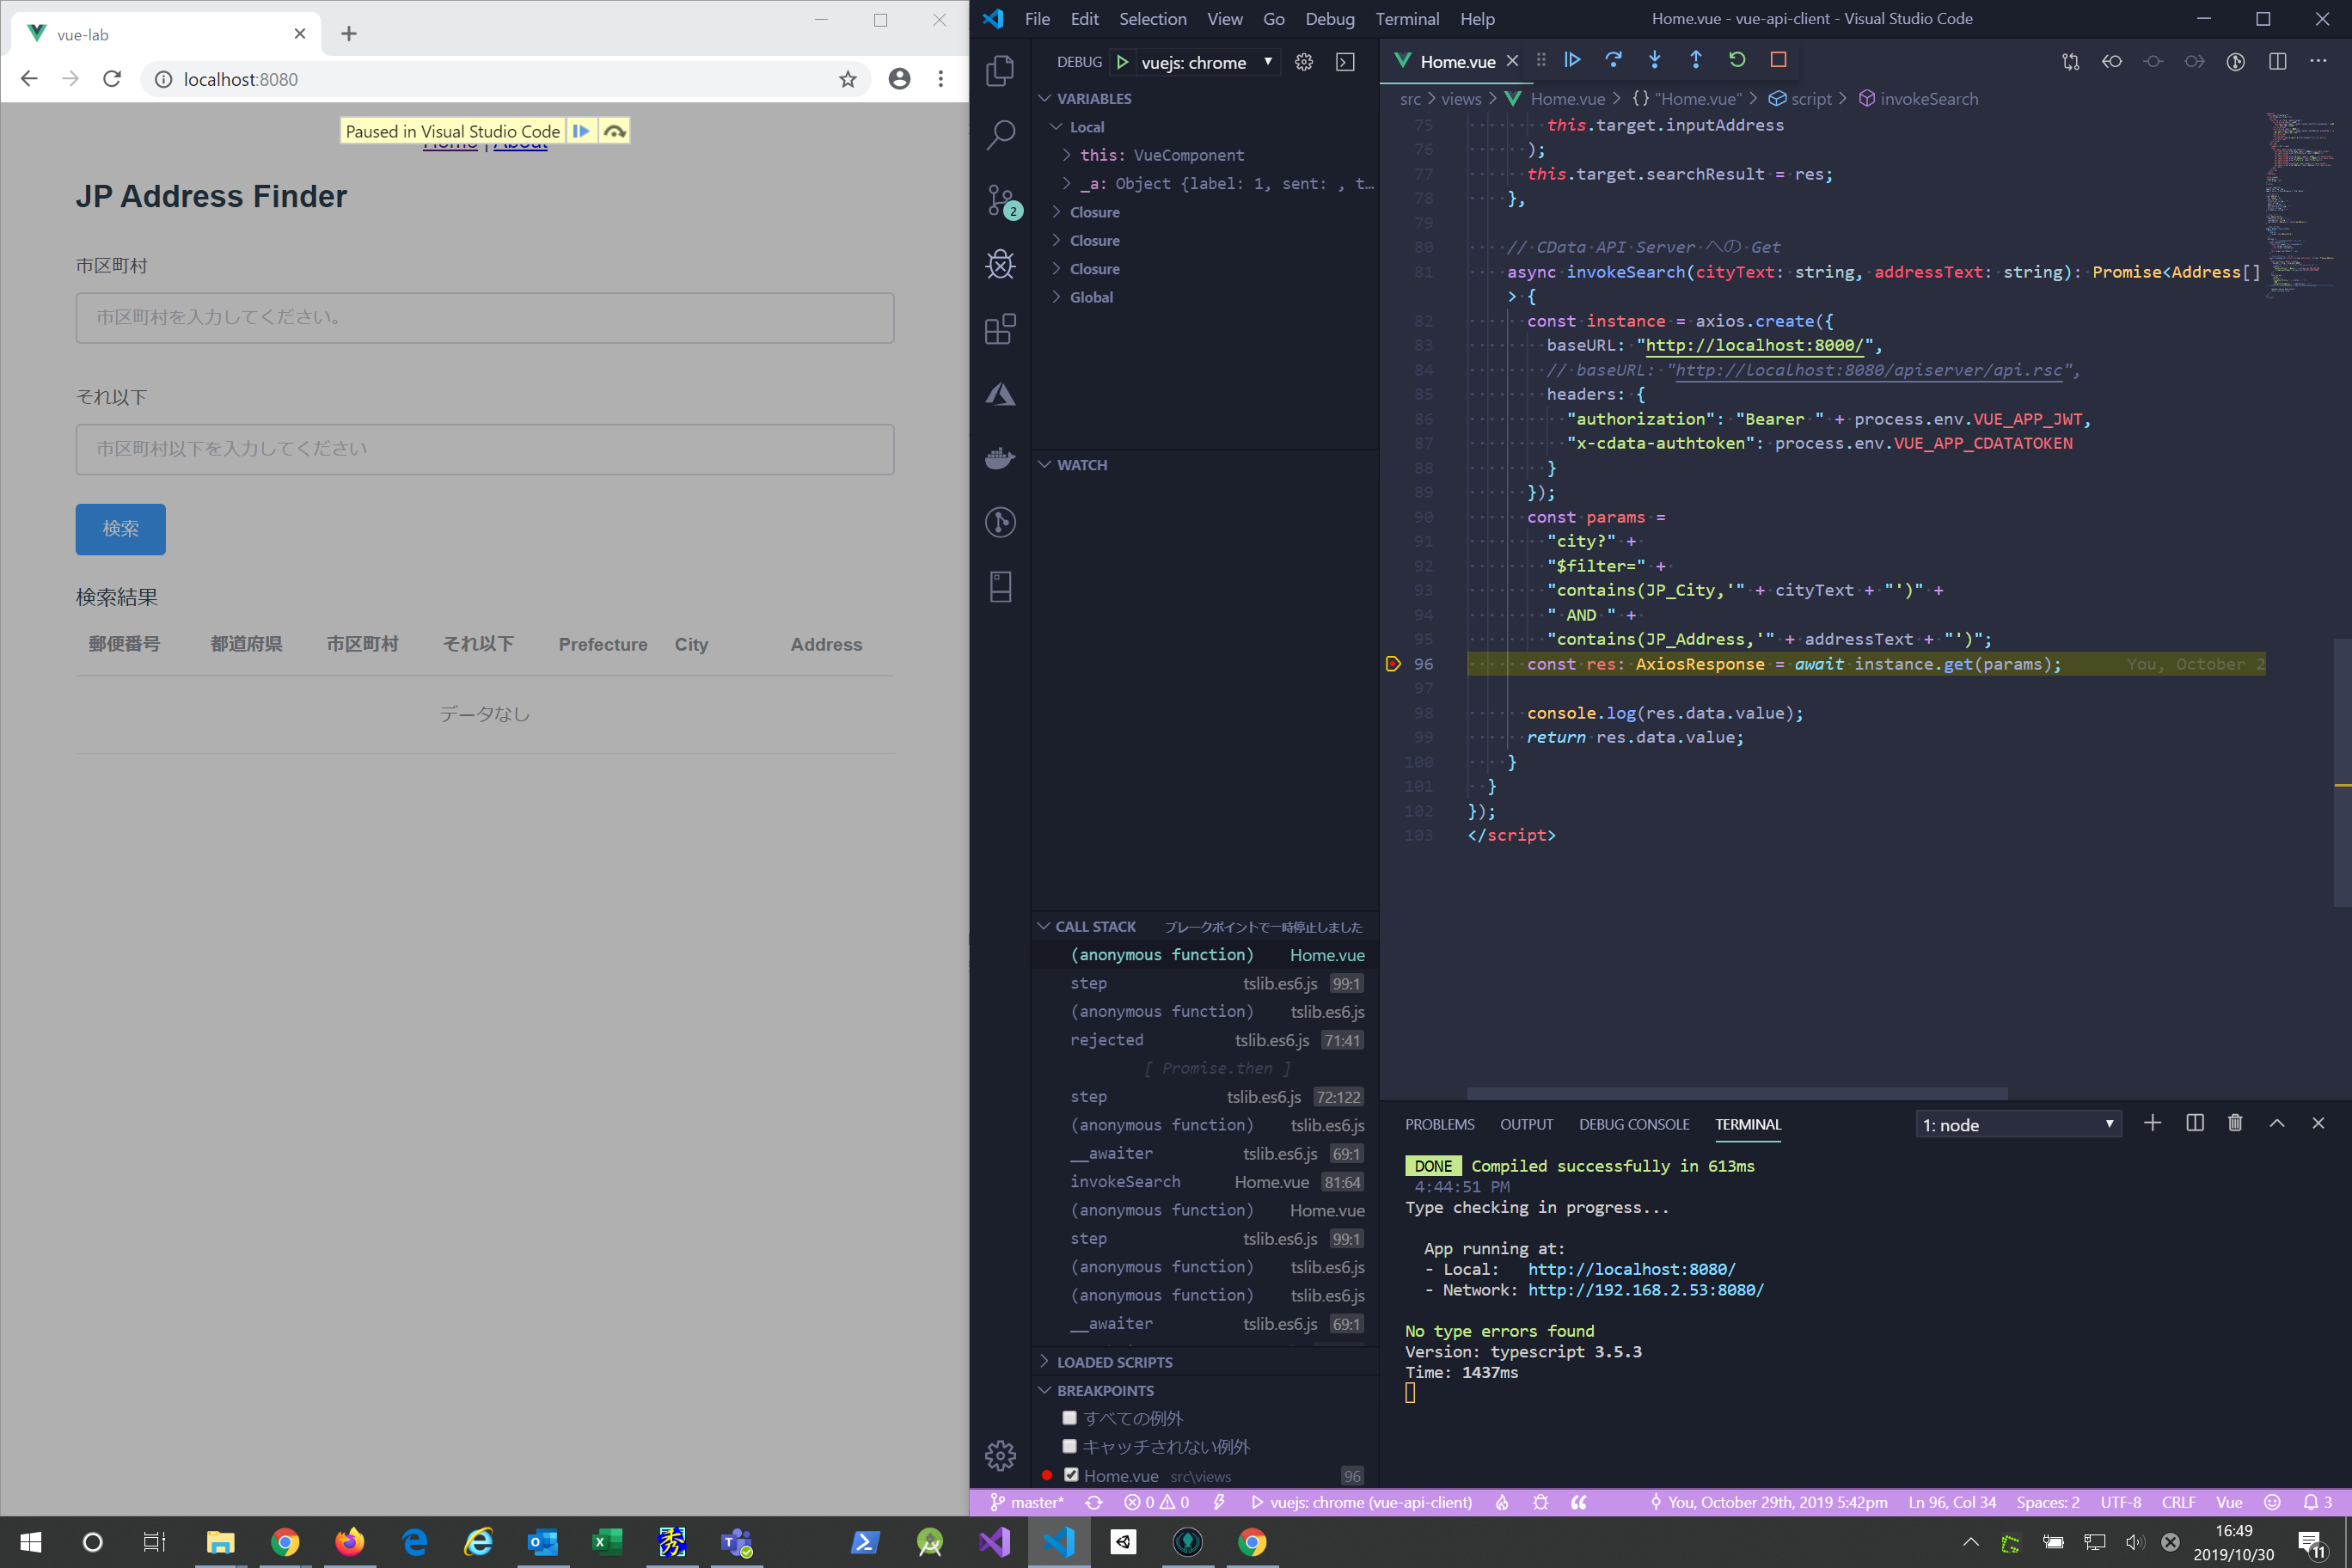
Task: Switch to the PROBLEMS tab
Action: point(1439,1124)
